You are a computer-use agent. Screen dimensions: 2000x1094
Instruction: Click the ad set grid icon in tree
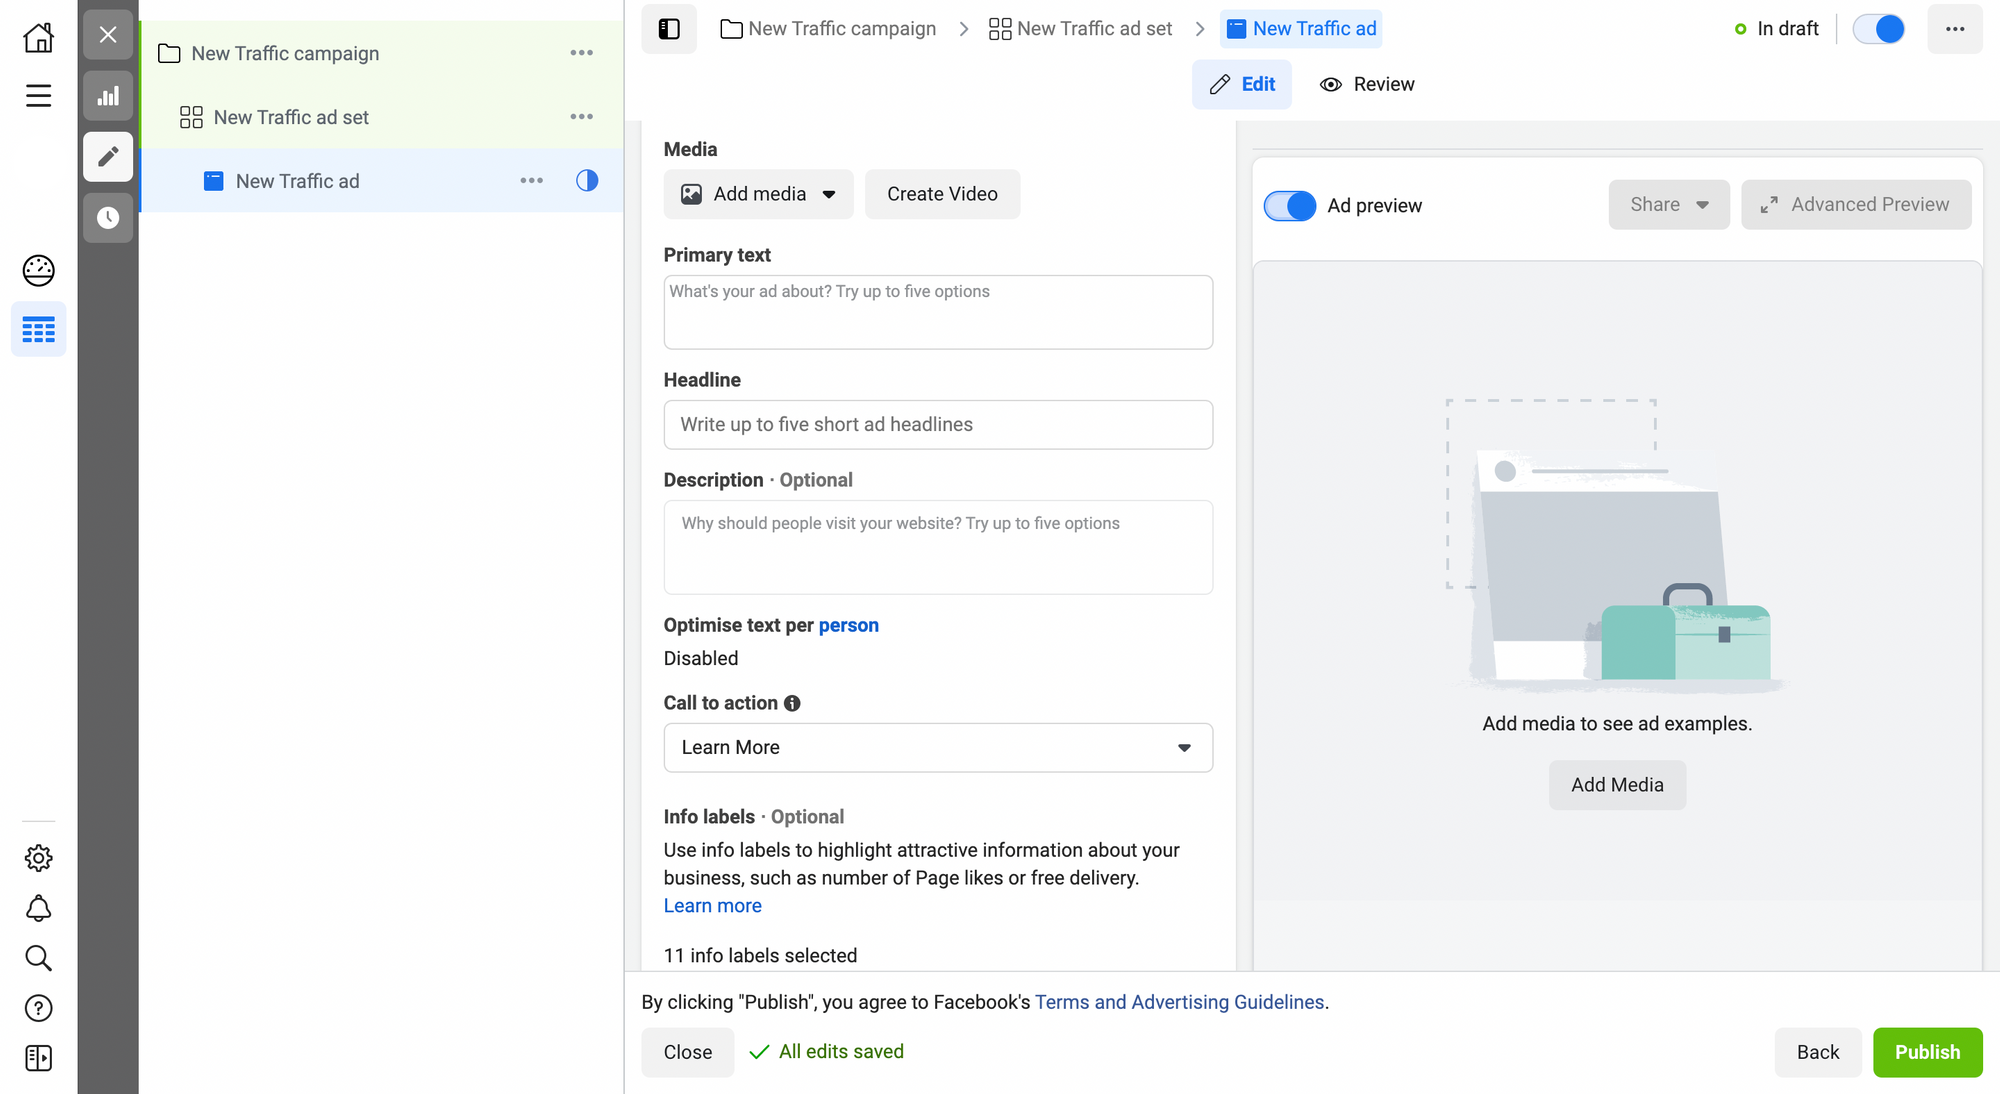[x=191, y=117]
